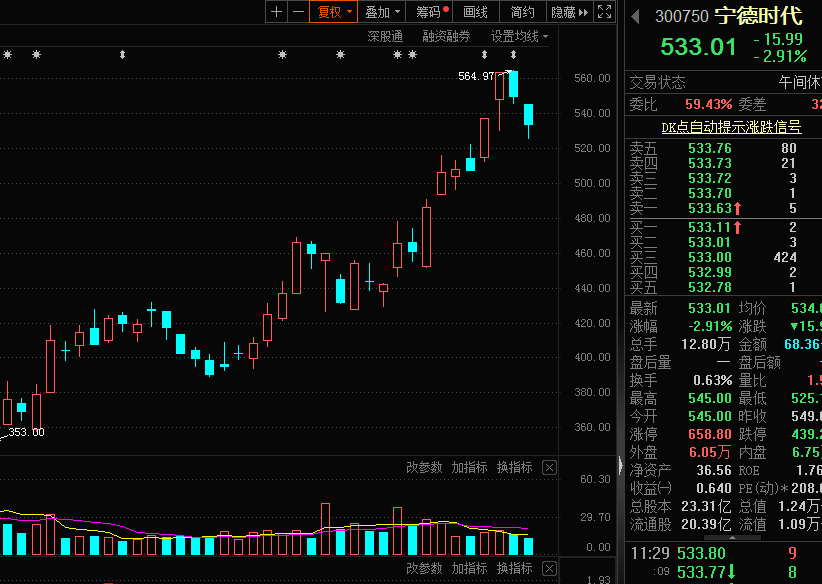Click the panel splitter arrow on the chart edge

[x=620, y=467]
